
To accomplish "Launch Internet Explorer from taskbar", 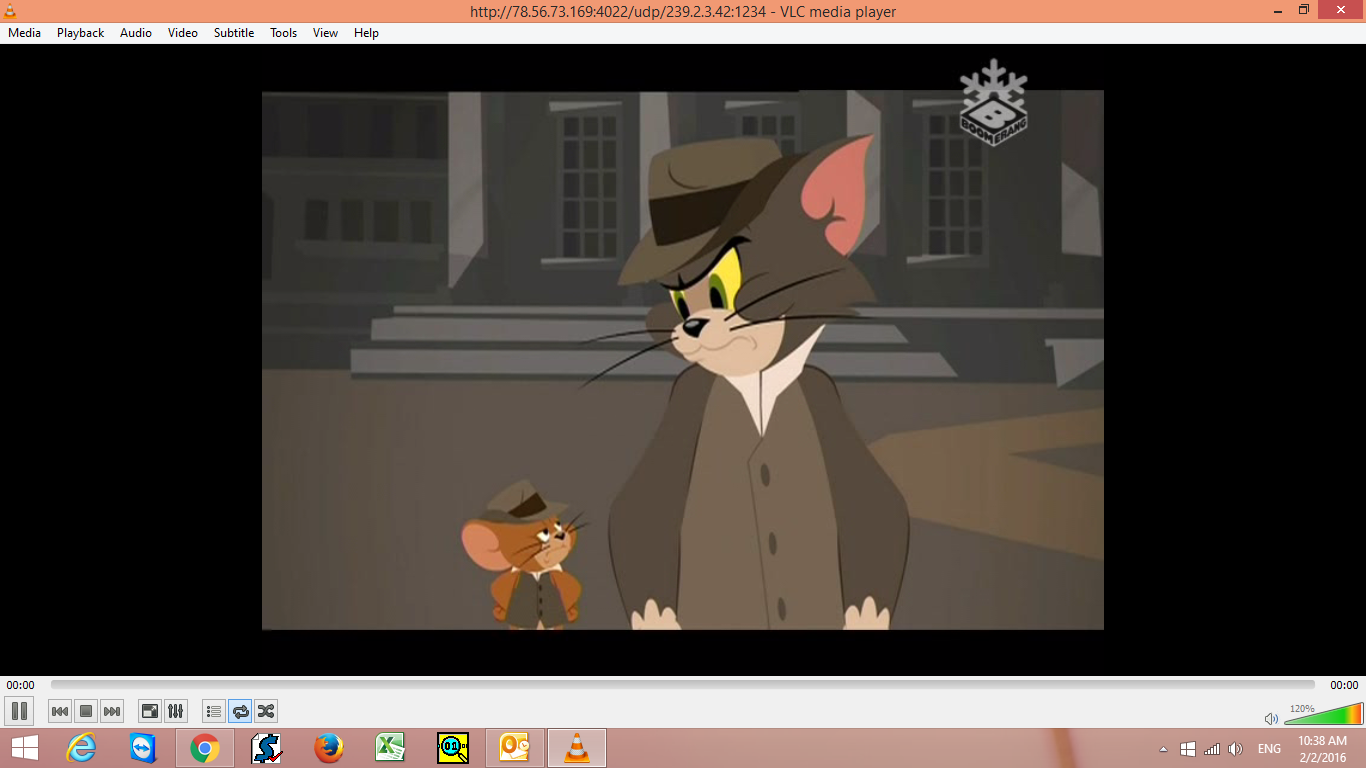I will tap(81, 748).
